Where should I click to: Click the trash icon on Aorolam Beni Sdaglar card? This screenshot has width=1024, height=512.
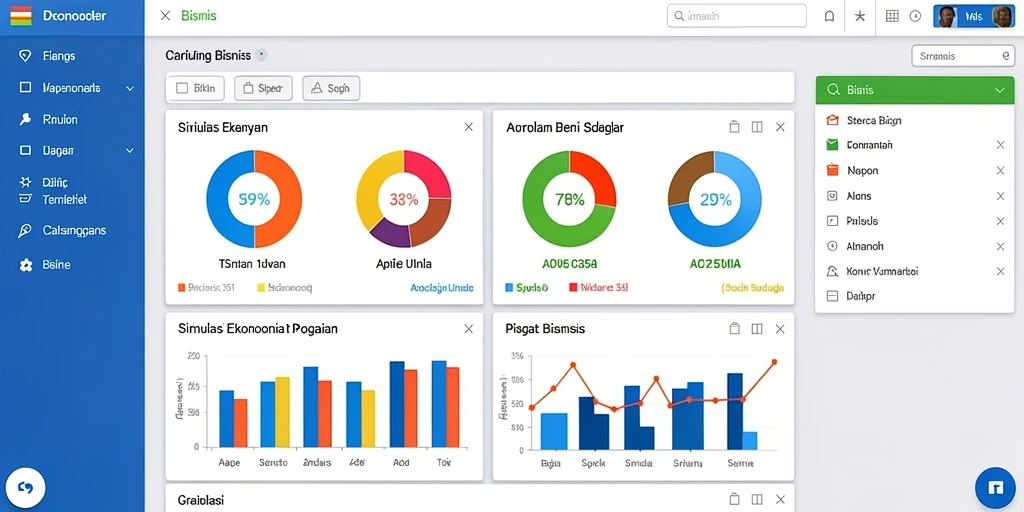click(734, 127)
